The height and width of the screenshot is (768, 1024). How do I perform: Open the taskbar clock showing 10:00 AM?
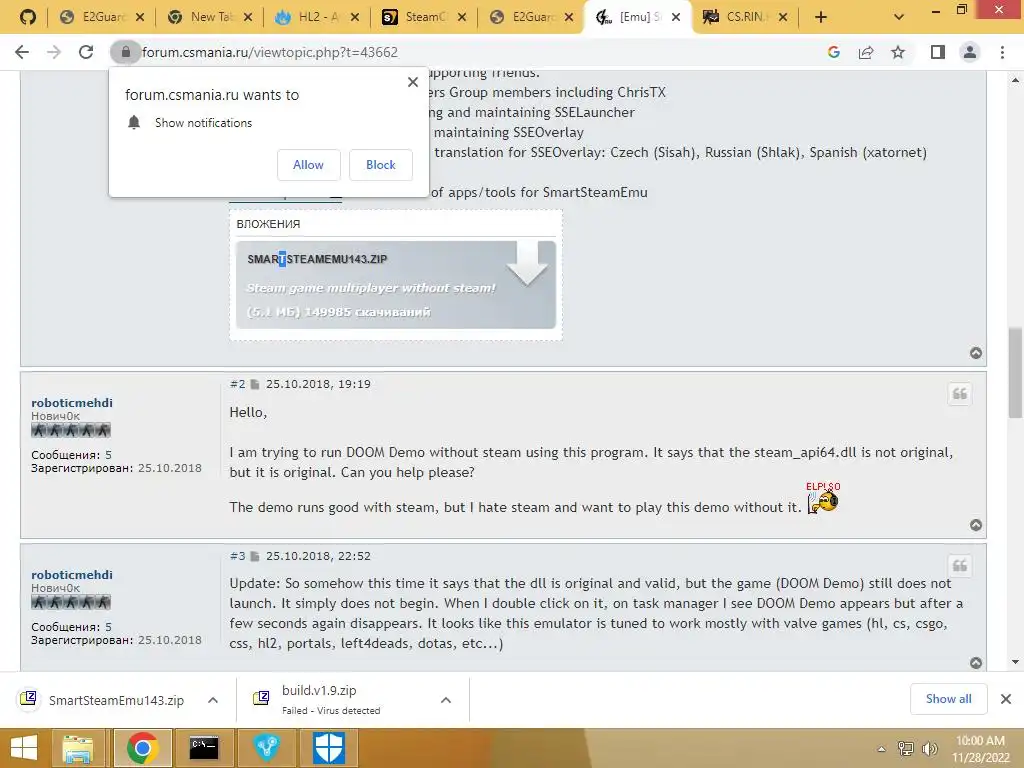click(980, 748)
